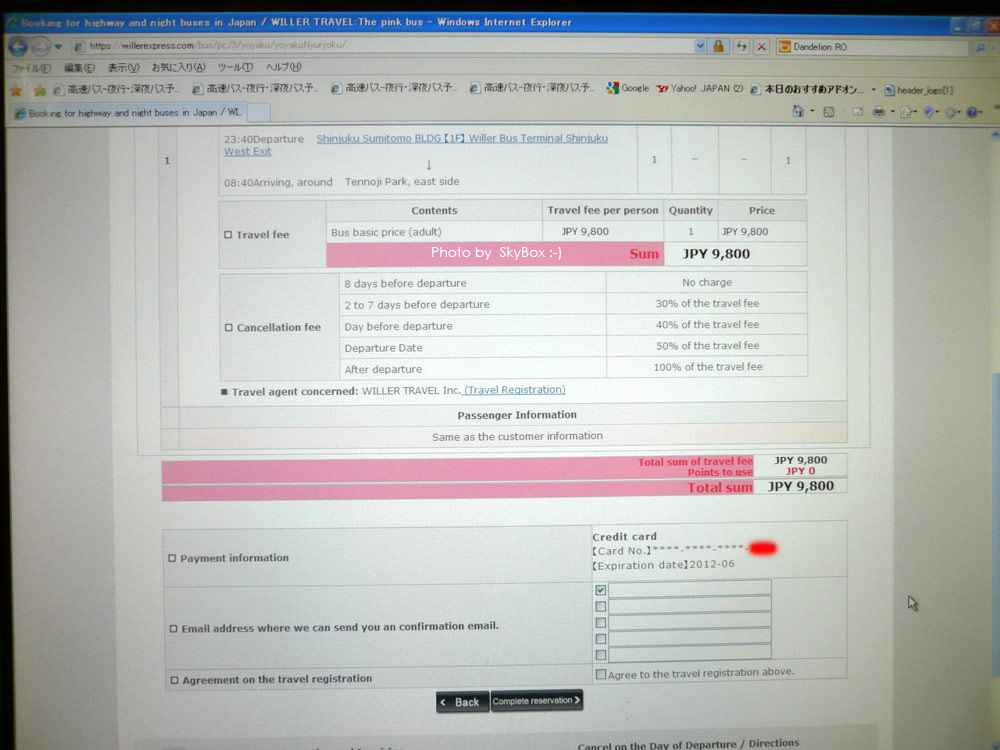Open the ヘルプ(H) menu

(283, 67)
